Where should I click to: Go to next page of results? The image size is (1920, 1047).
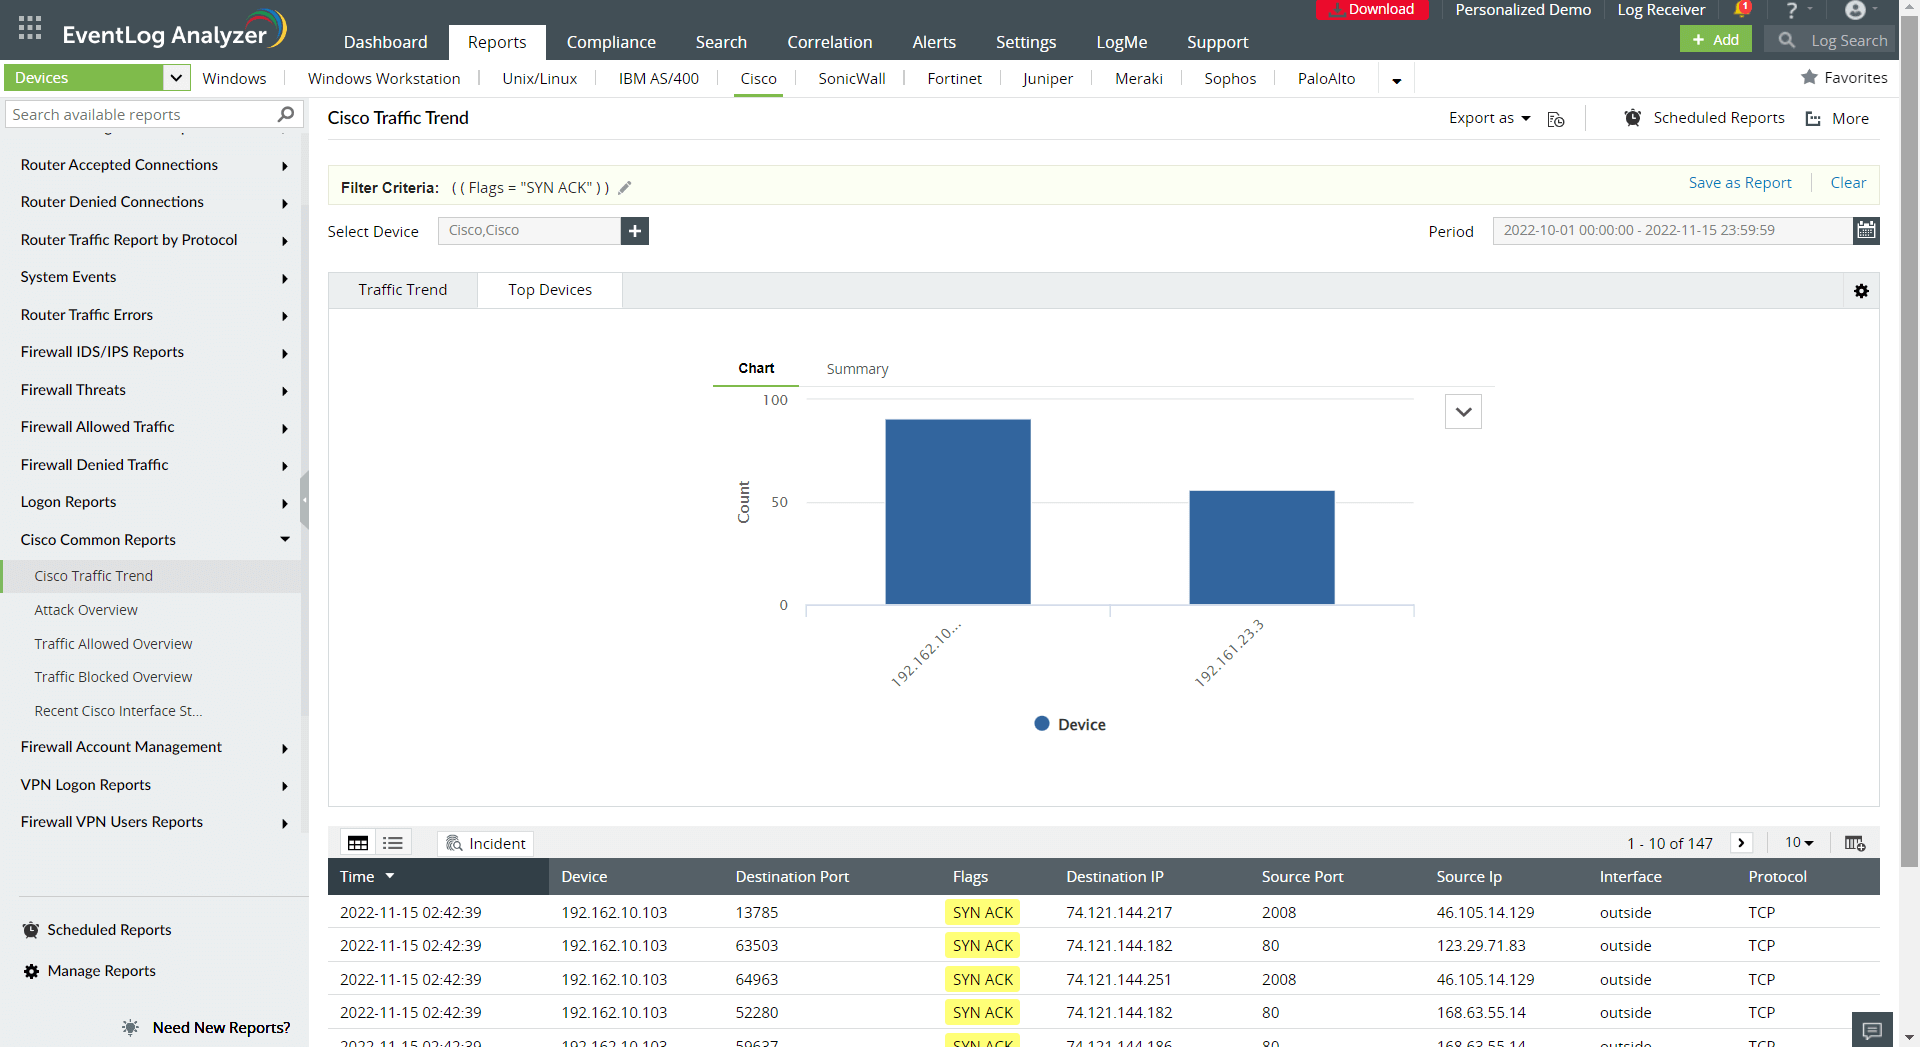click(1741, 843)
